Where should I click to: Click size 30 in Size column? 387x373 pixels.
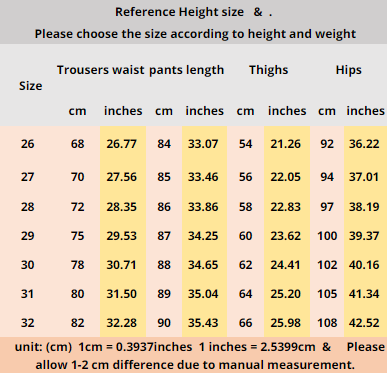click(27, 265)
